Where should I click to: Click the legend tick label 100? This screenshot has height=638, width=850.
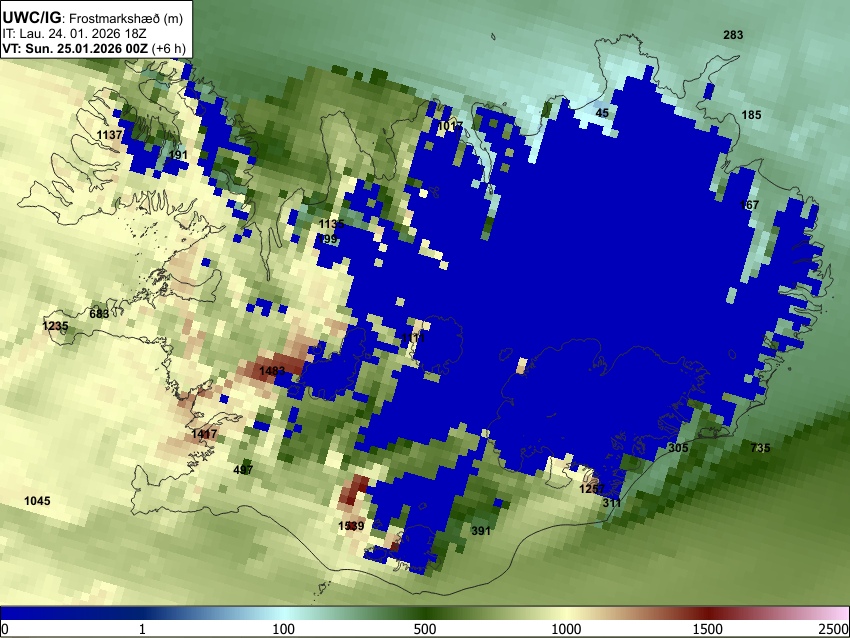(284, 629)
